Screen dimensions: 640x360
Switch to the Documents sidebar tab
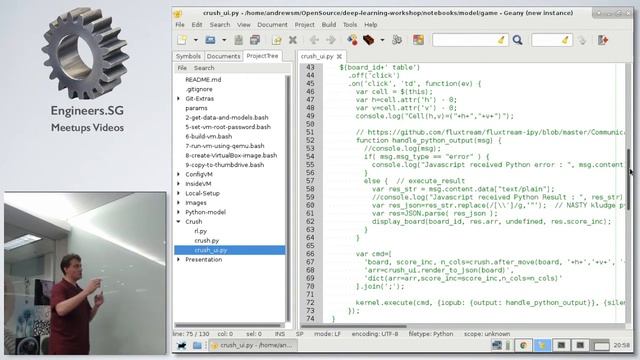(x=223, y=56)
